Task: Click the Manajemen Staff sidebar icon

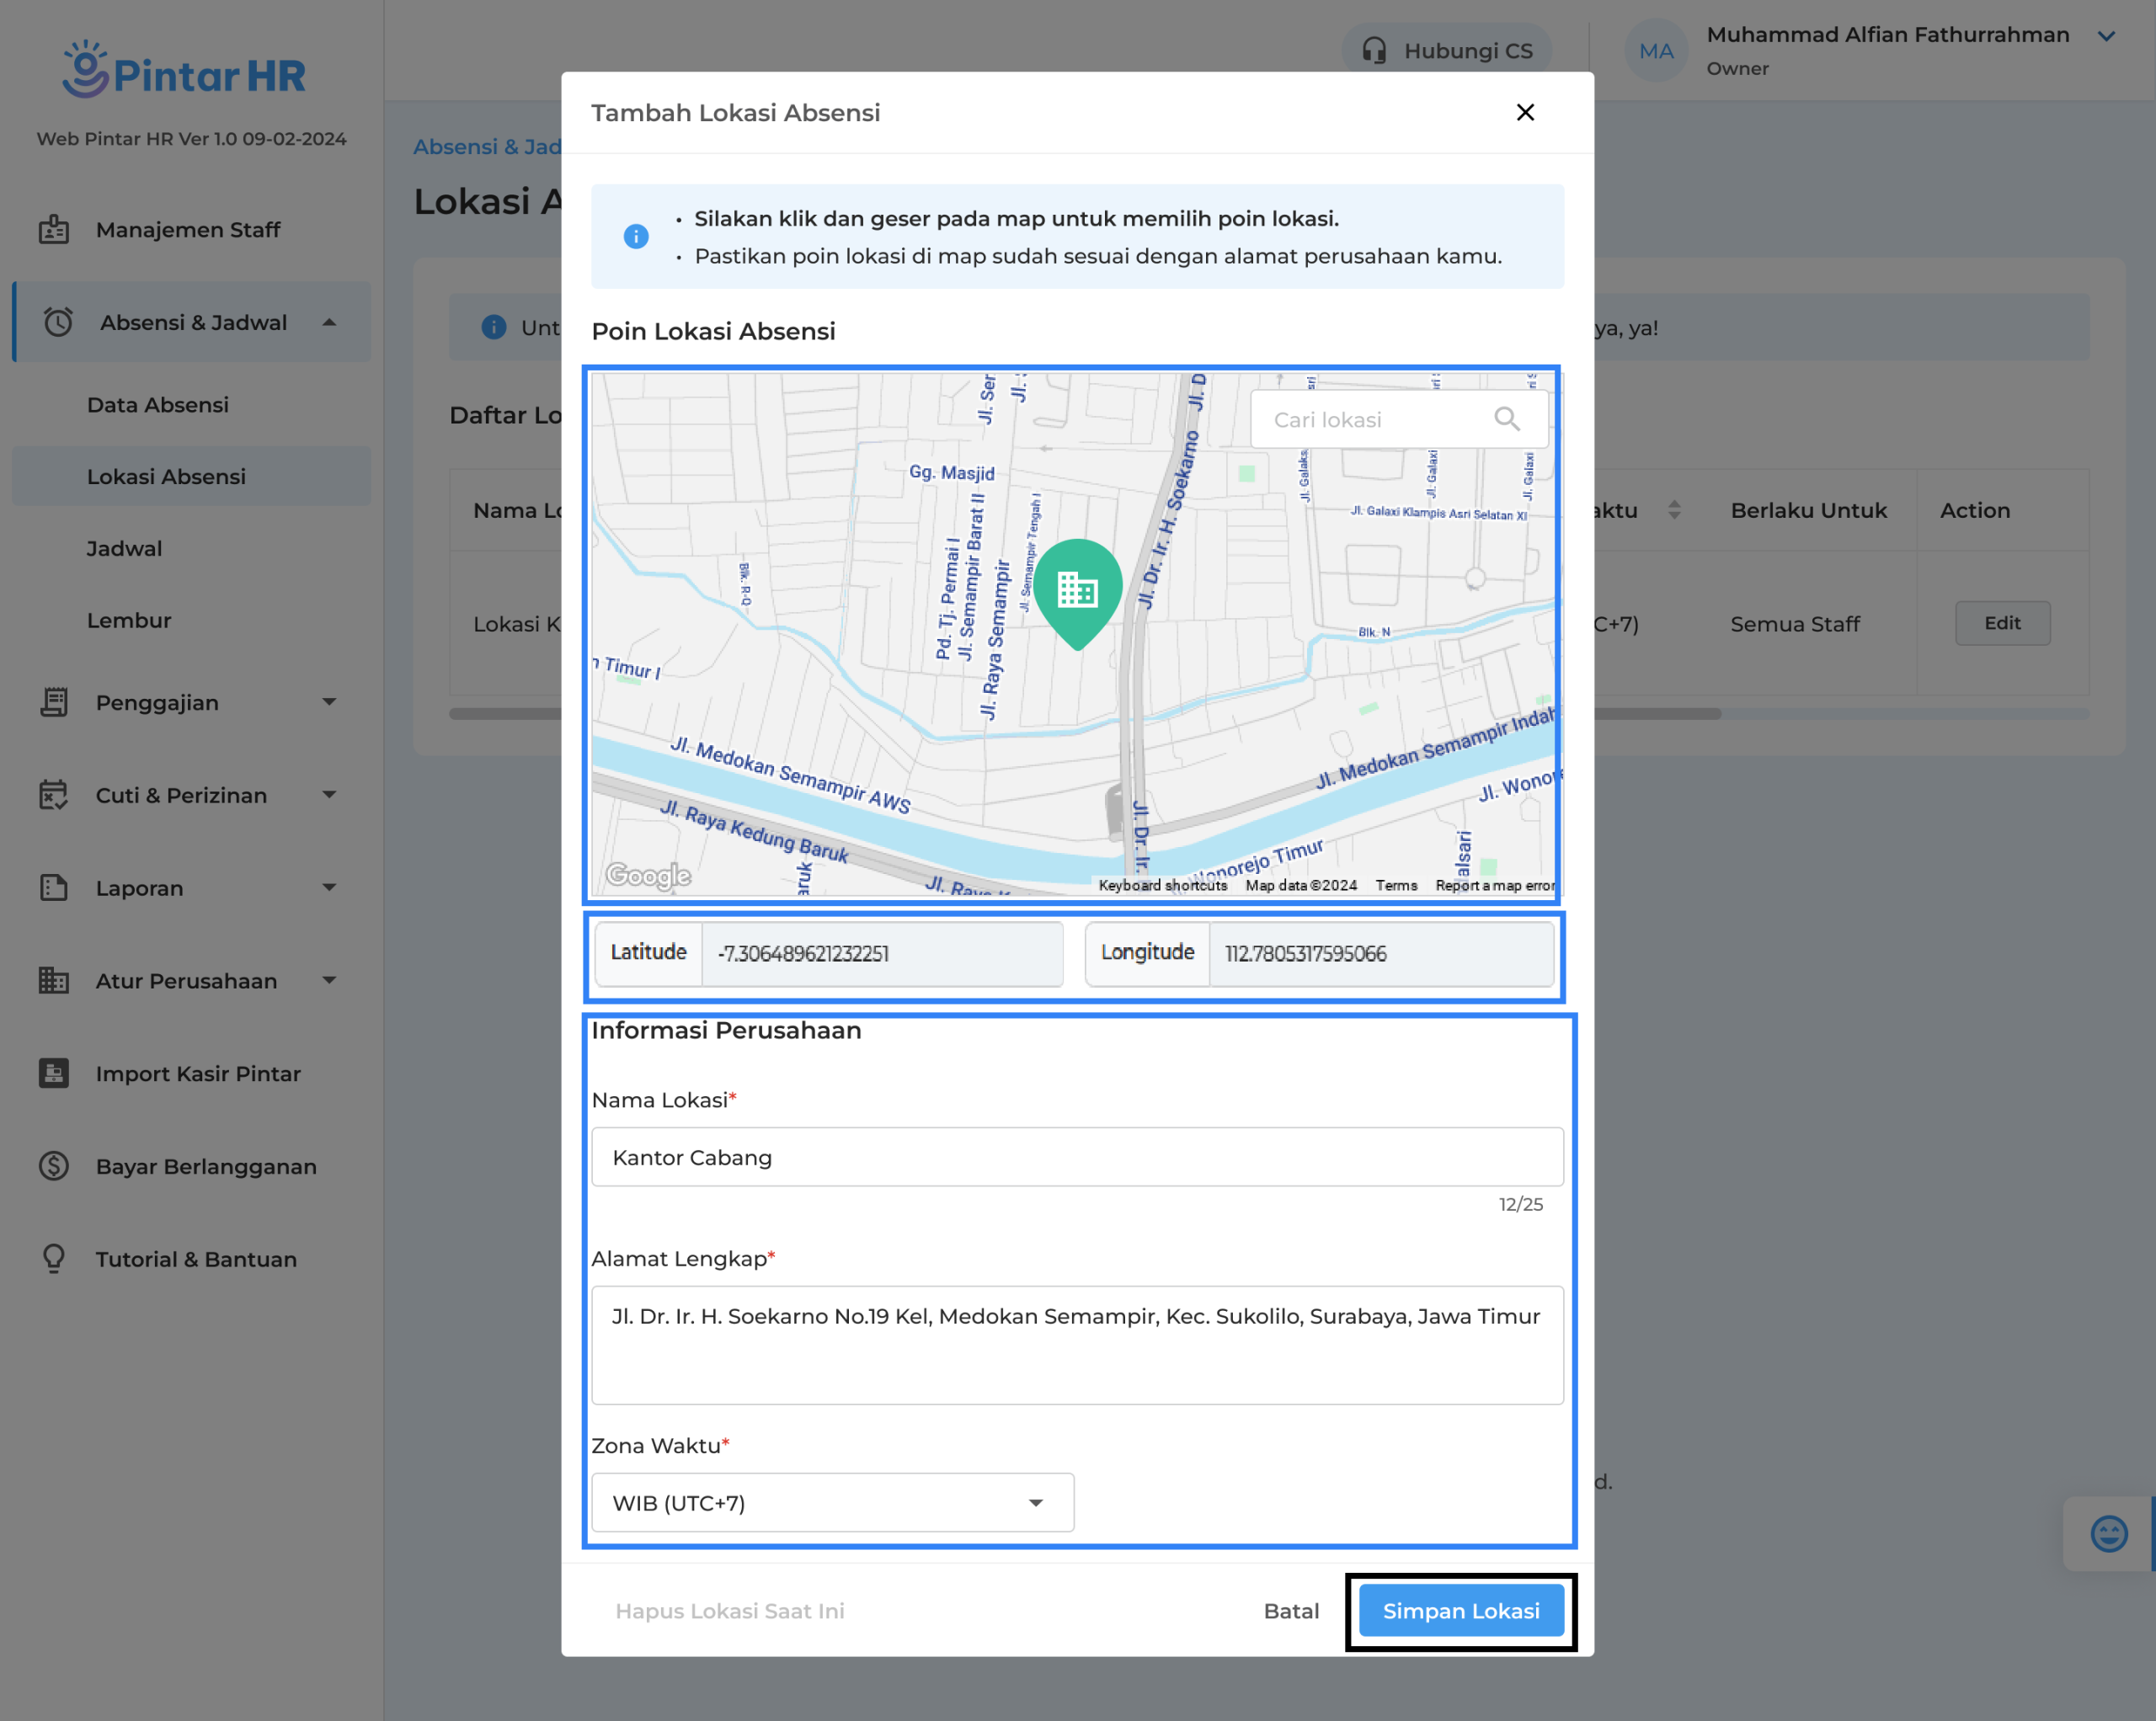Action: [54, 230]
